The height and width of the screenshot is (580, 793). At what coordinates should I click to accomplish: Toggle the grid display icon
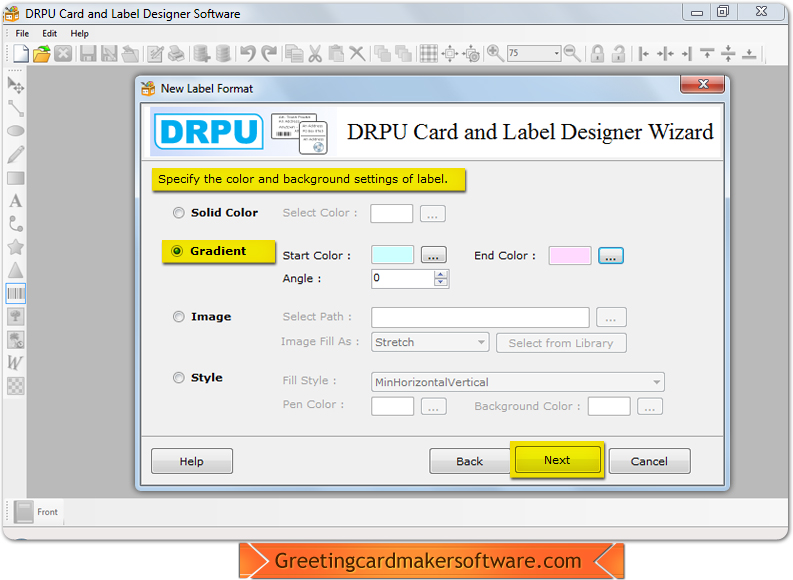click(428, 53)
